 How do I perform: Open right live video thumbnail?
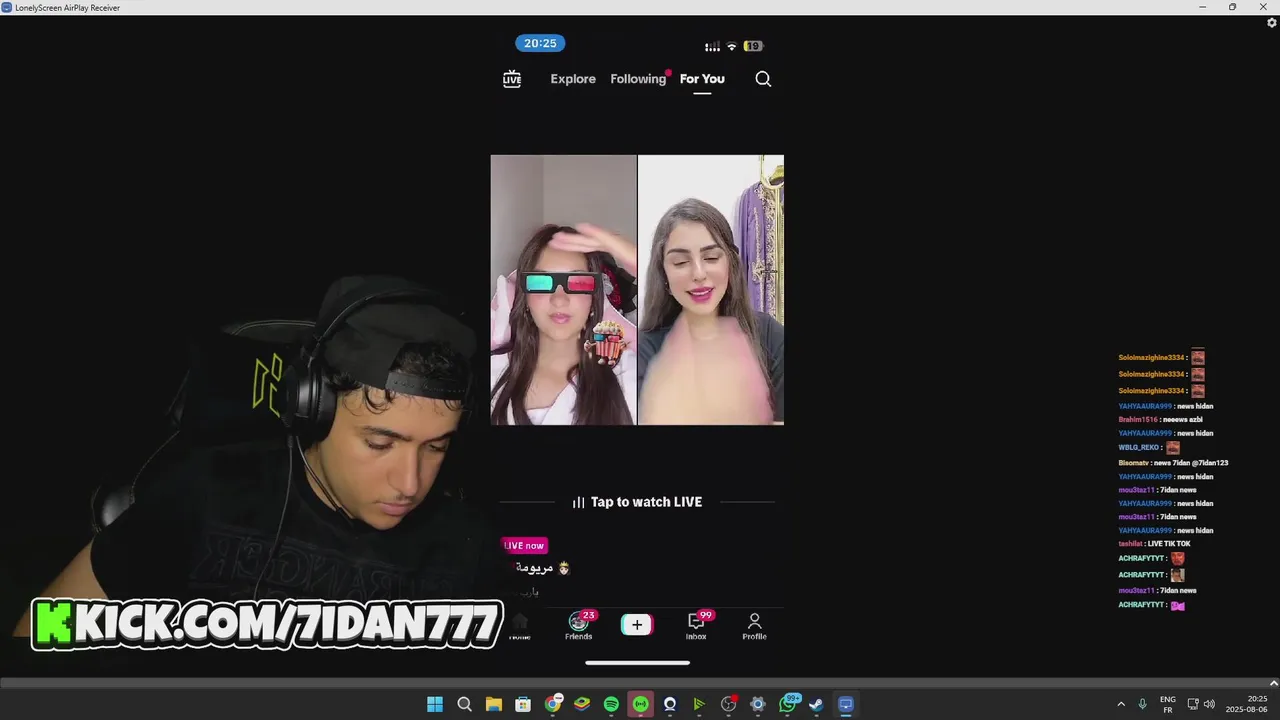click(x=711, y=290)
